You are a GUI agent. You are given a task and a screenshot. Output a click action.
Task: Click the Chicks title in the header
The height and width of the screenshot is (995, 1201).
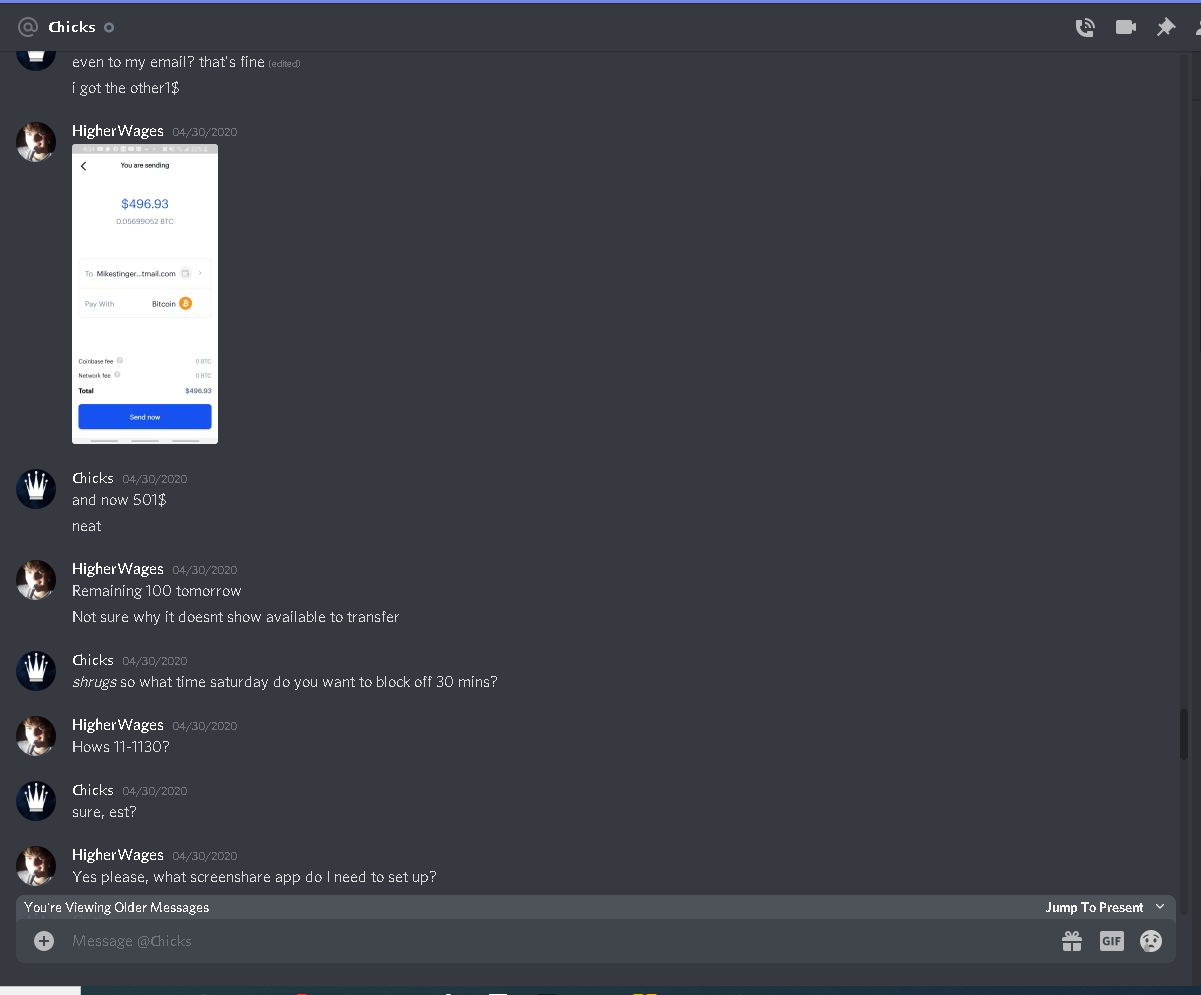(x=72, y=27)
